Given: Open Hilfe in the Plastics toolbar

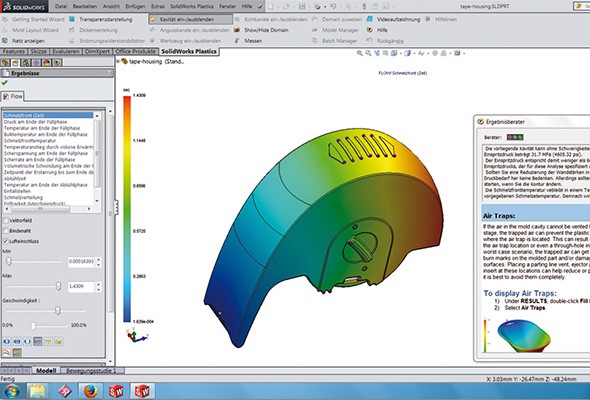Looking at the screenshot, I should coord(377,30).
